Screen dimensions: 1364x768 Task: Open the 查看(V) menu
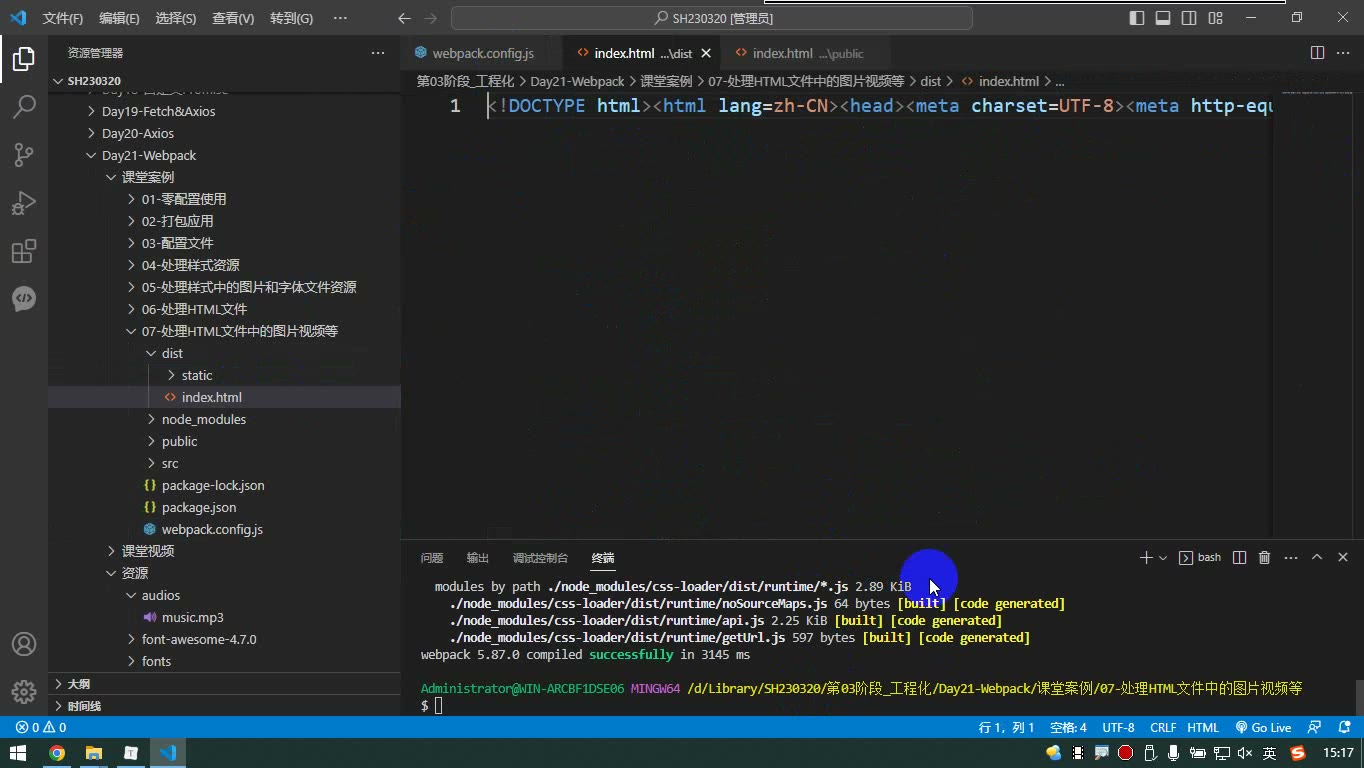(233, 18)
